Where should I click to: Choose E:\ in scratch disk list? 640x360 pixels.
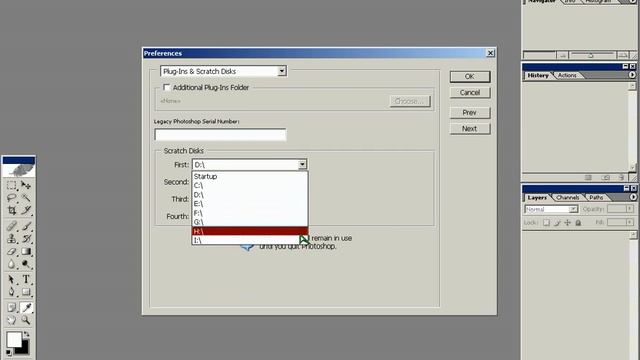[250, 204]
